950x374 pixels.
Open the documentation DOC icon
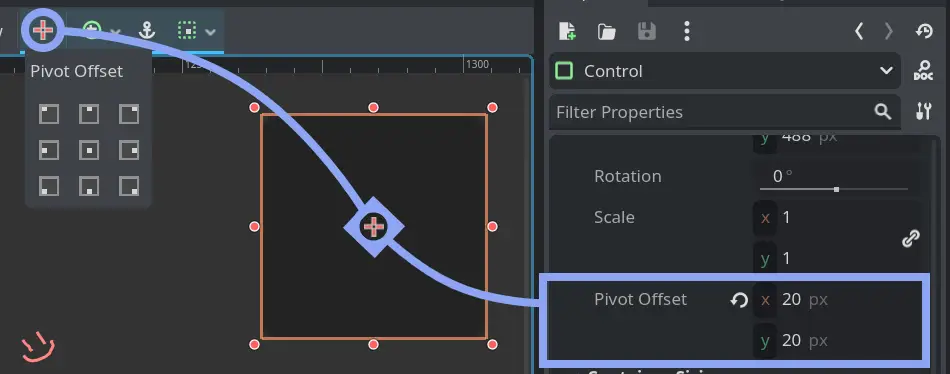tap(923, 71)
